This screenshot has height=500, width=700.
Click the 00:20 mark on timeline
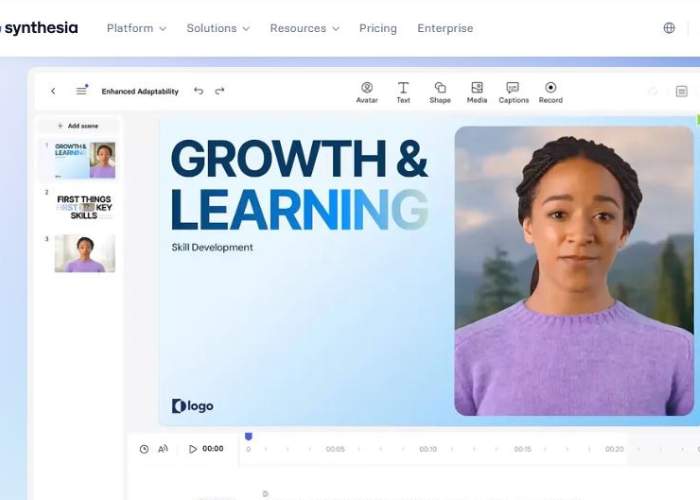coord(614,449)
